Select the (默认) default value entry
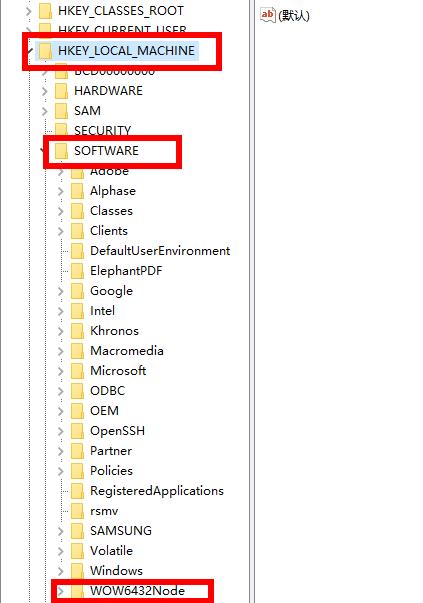 pos(294,15)
